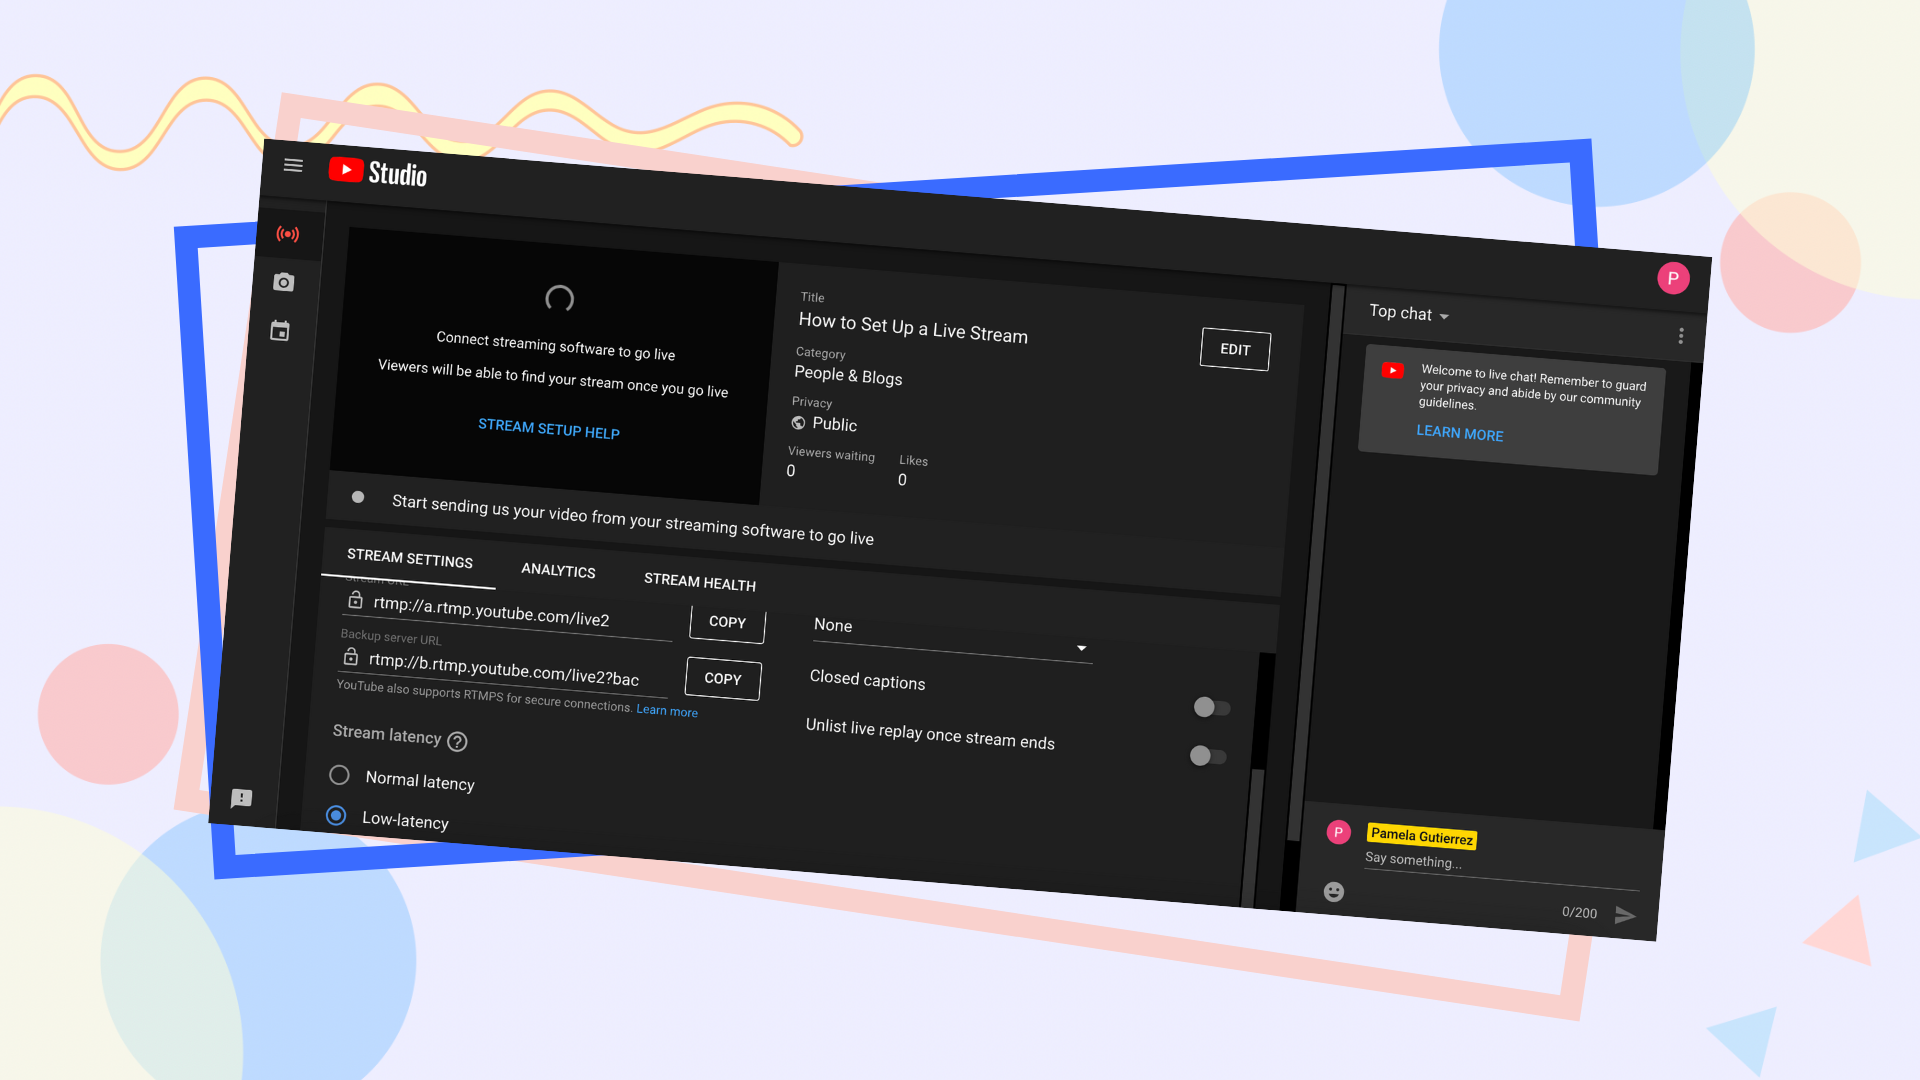Click the Stream latency help icon

click(458, 742)
